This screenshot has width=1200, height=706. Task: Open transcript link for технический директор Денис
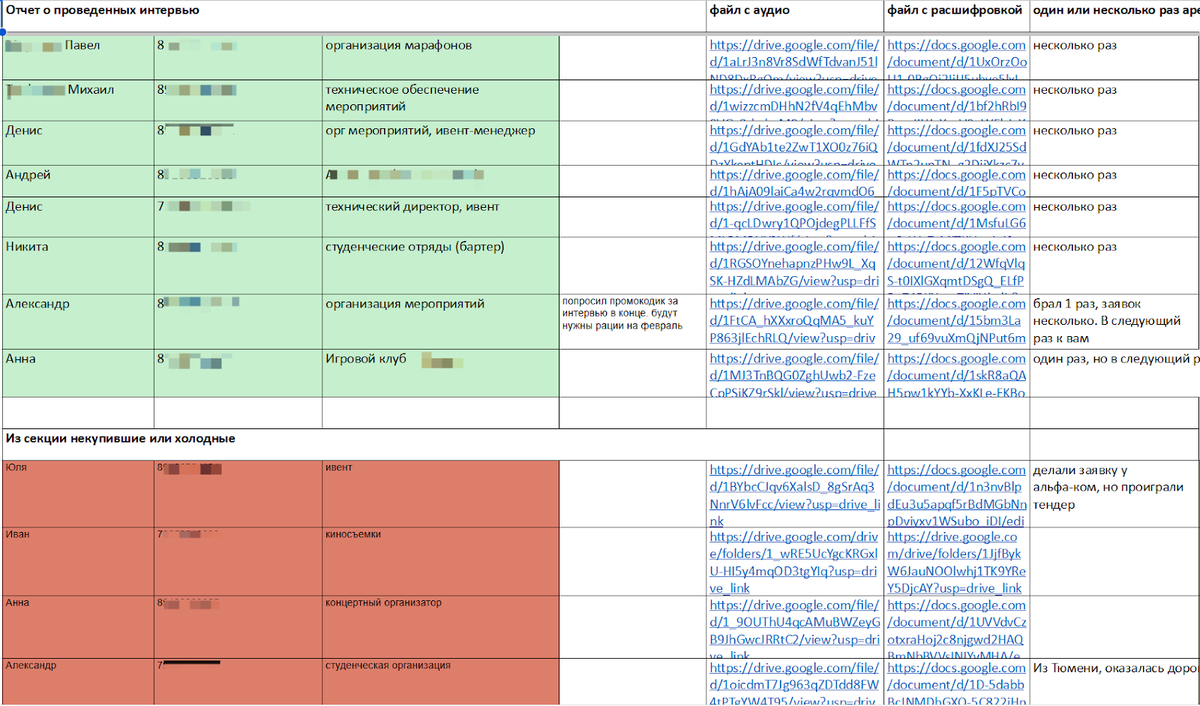click(x=957, y=216)
